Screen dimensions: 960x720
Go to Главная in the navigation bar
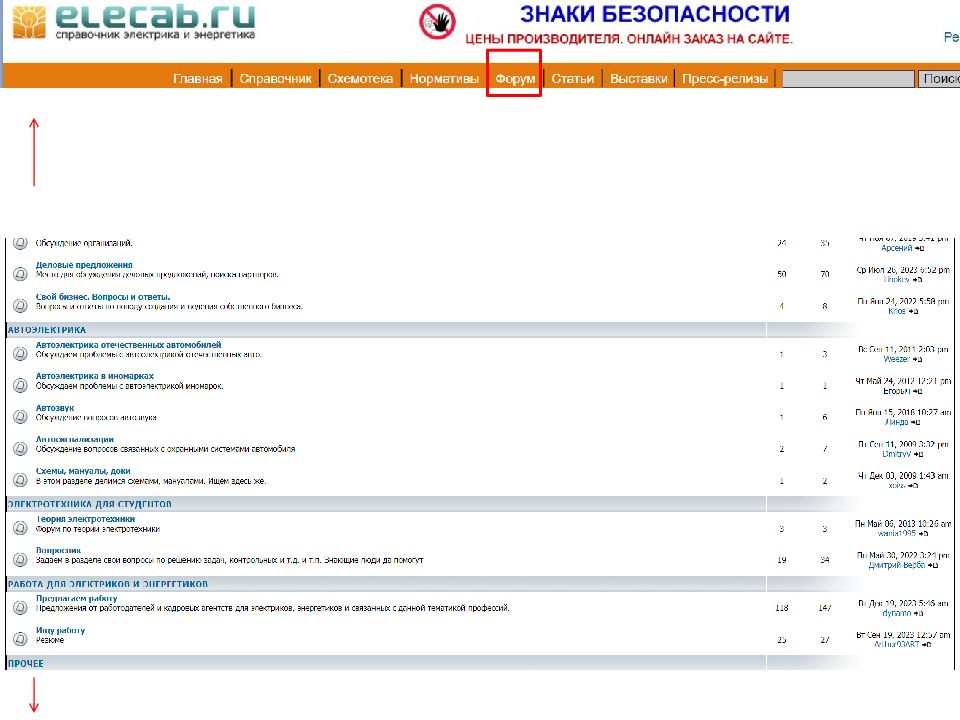click(197, 79)
